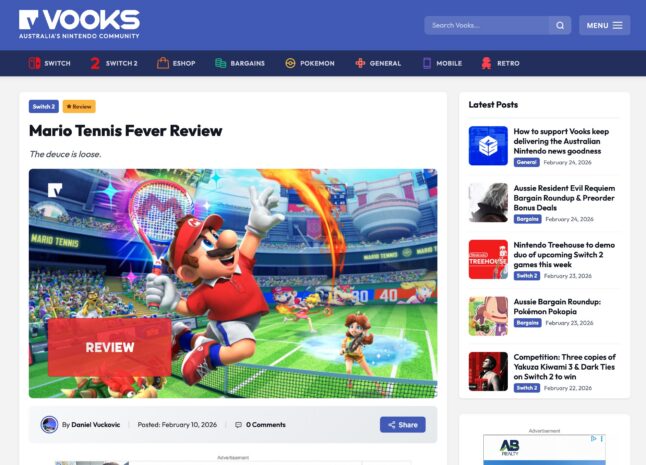Click the Vooks logo in header
The image size is (646, 465).
pos(79,24)
